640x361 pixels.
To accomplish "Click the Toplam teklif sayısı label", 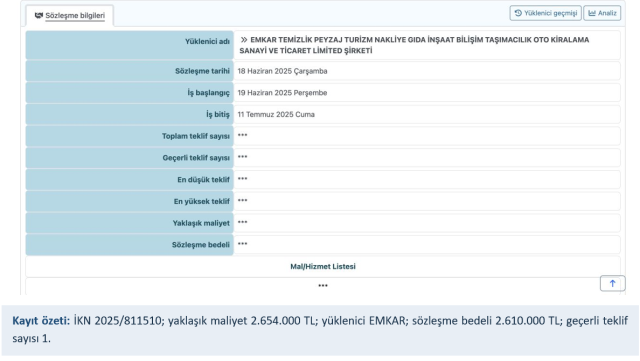I will [x=196, y=136].
